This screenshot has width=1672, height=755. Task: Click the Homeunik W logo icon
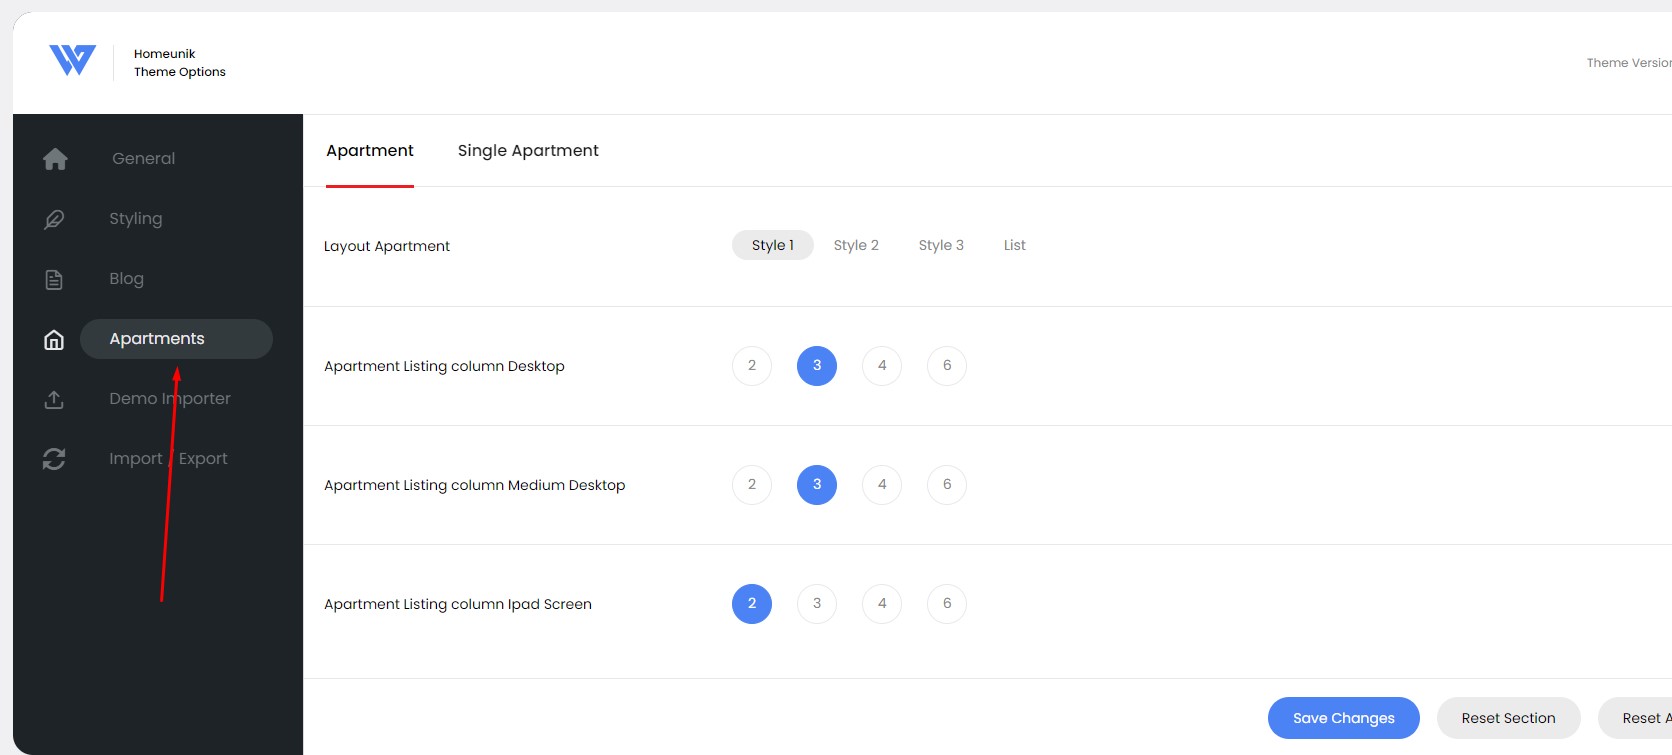(x=72, y=61)
